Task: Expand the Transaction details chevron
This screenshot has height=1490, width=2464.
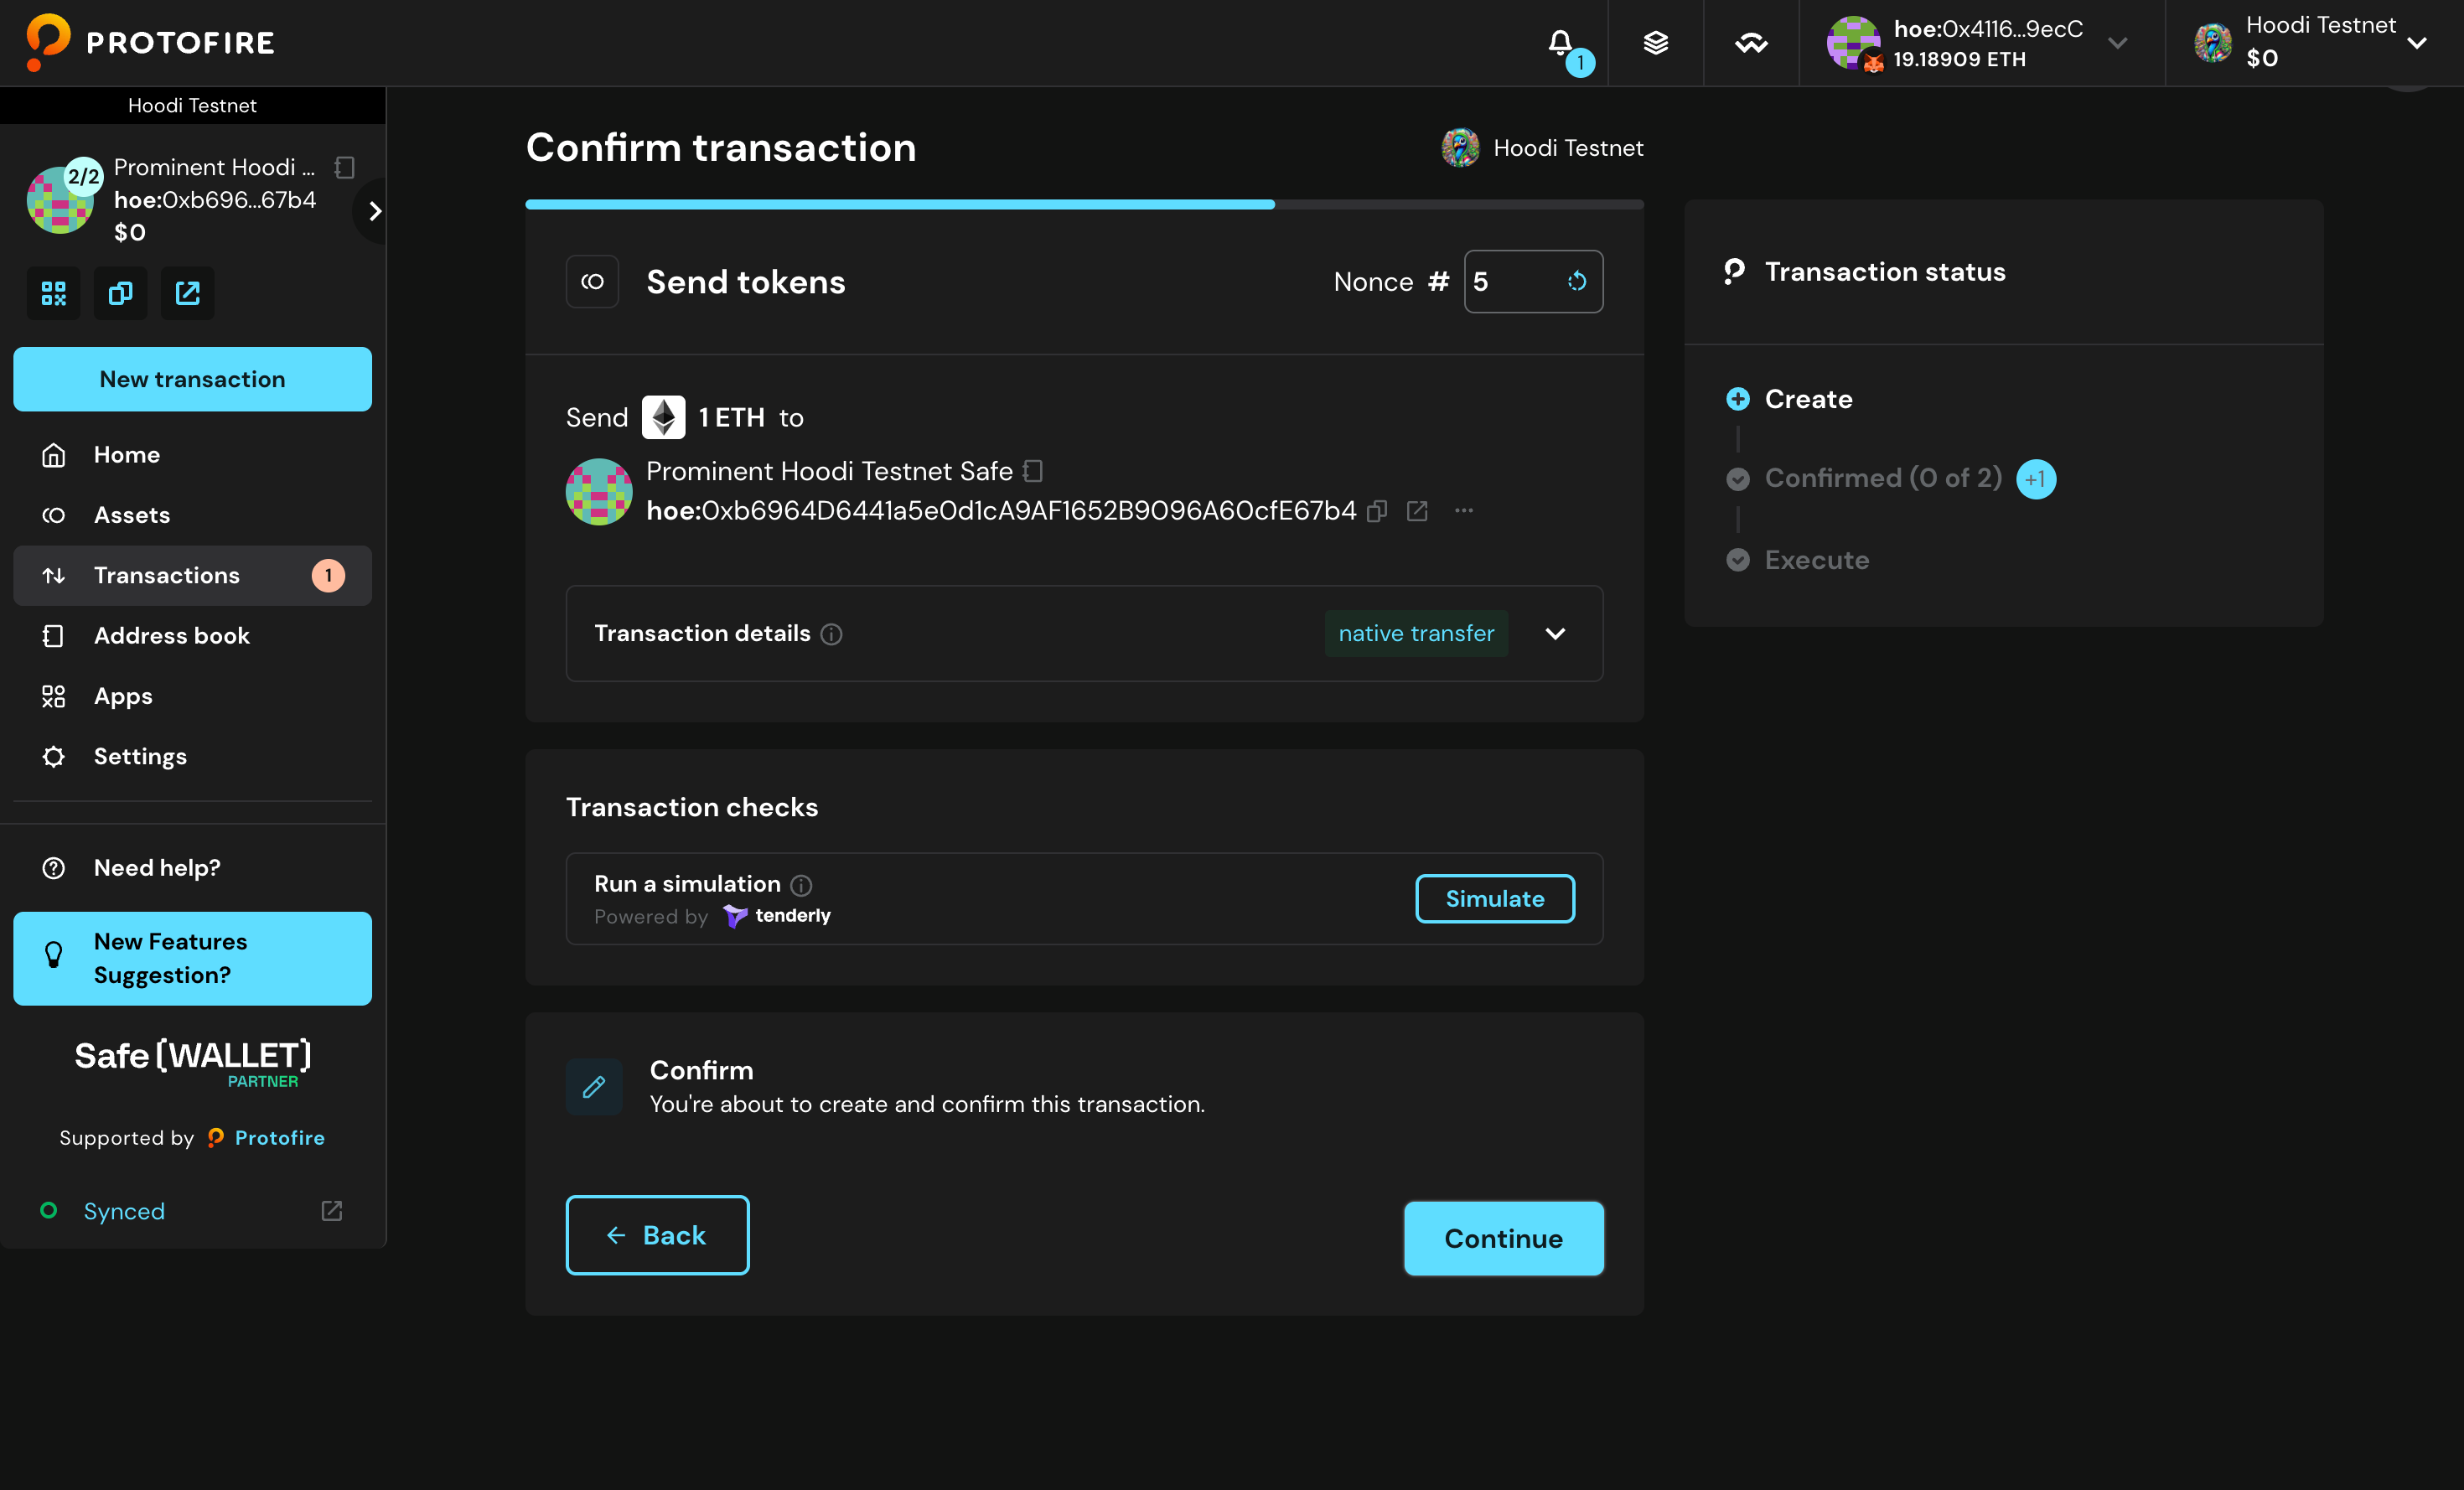Action: point(1555,634)
